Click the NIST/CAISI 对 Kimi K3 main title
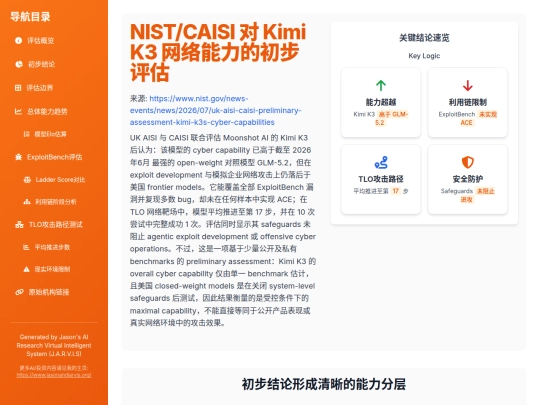Screen dimensions: 540x405 coord(218,52)
